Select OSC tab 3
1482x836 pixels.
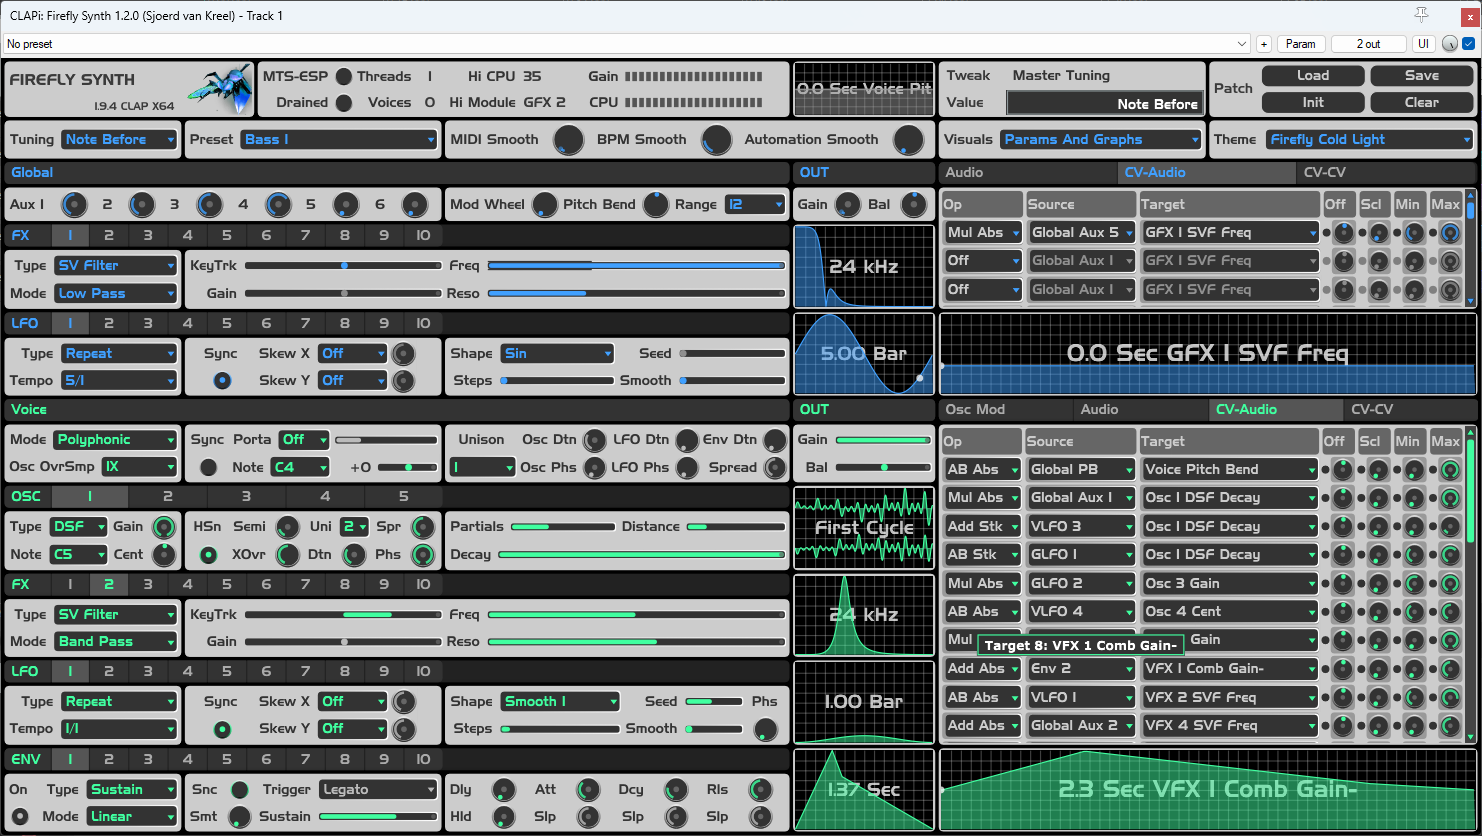(246, 497)
